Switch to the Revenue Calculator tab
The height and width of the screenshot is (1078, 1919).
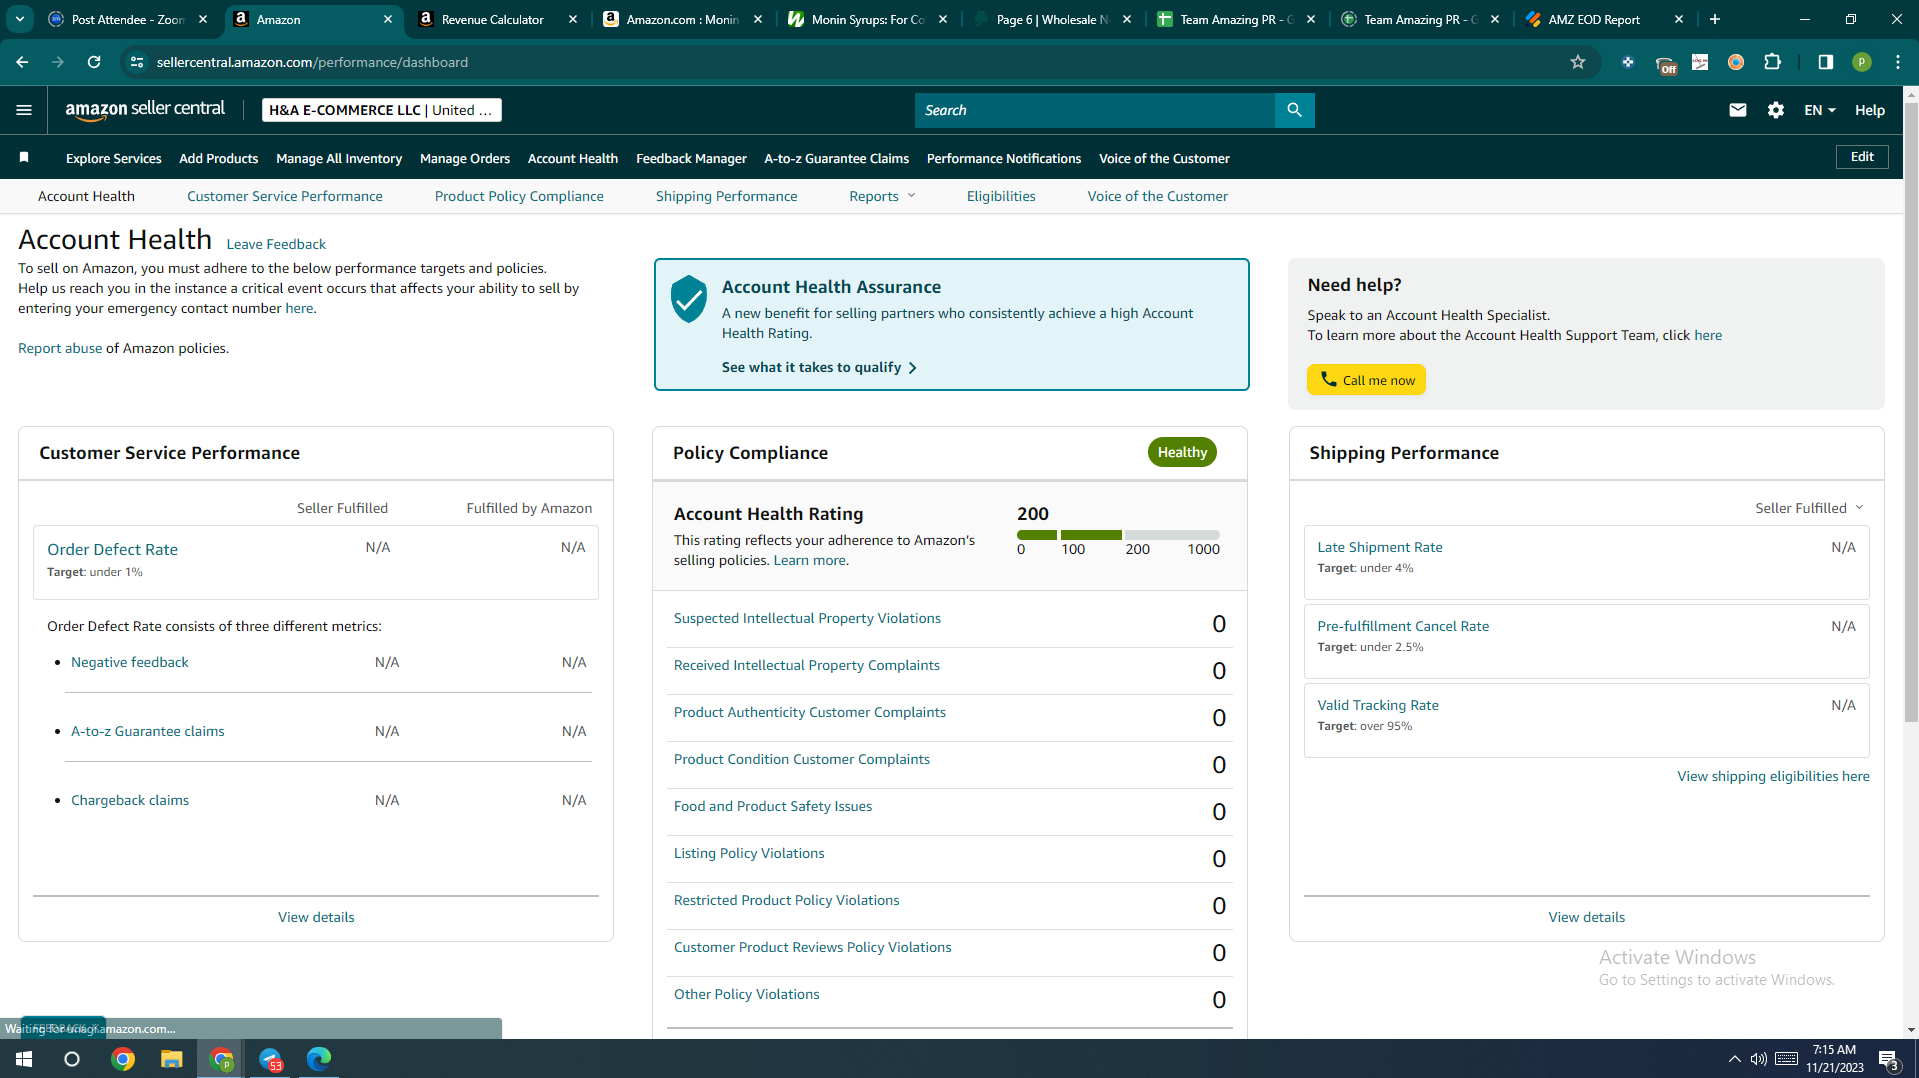[x=493, y=19]
